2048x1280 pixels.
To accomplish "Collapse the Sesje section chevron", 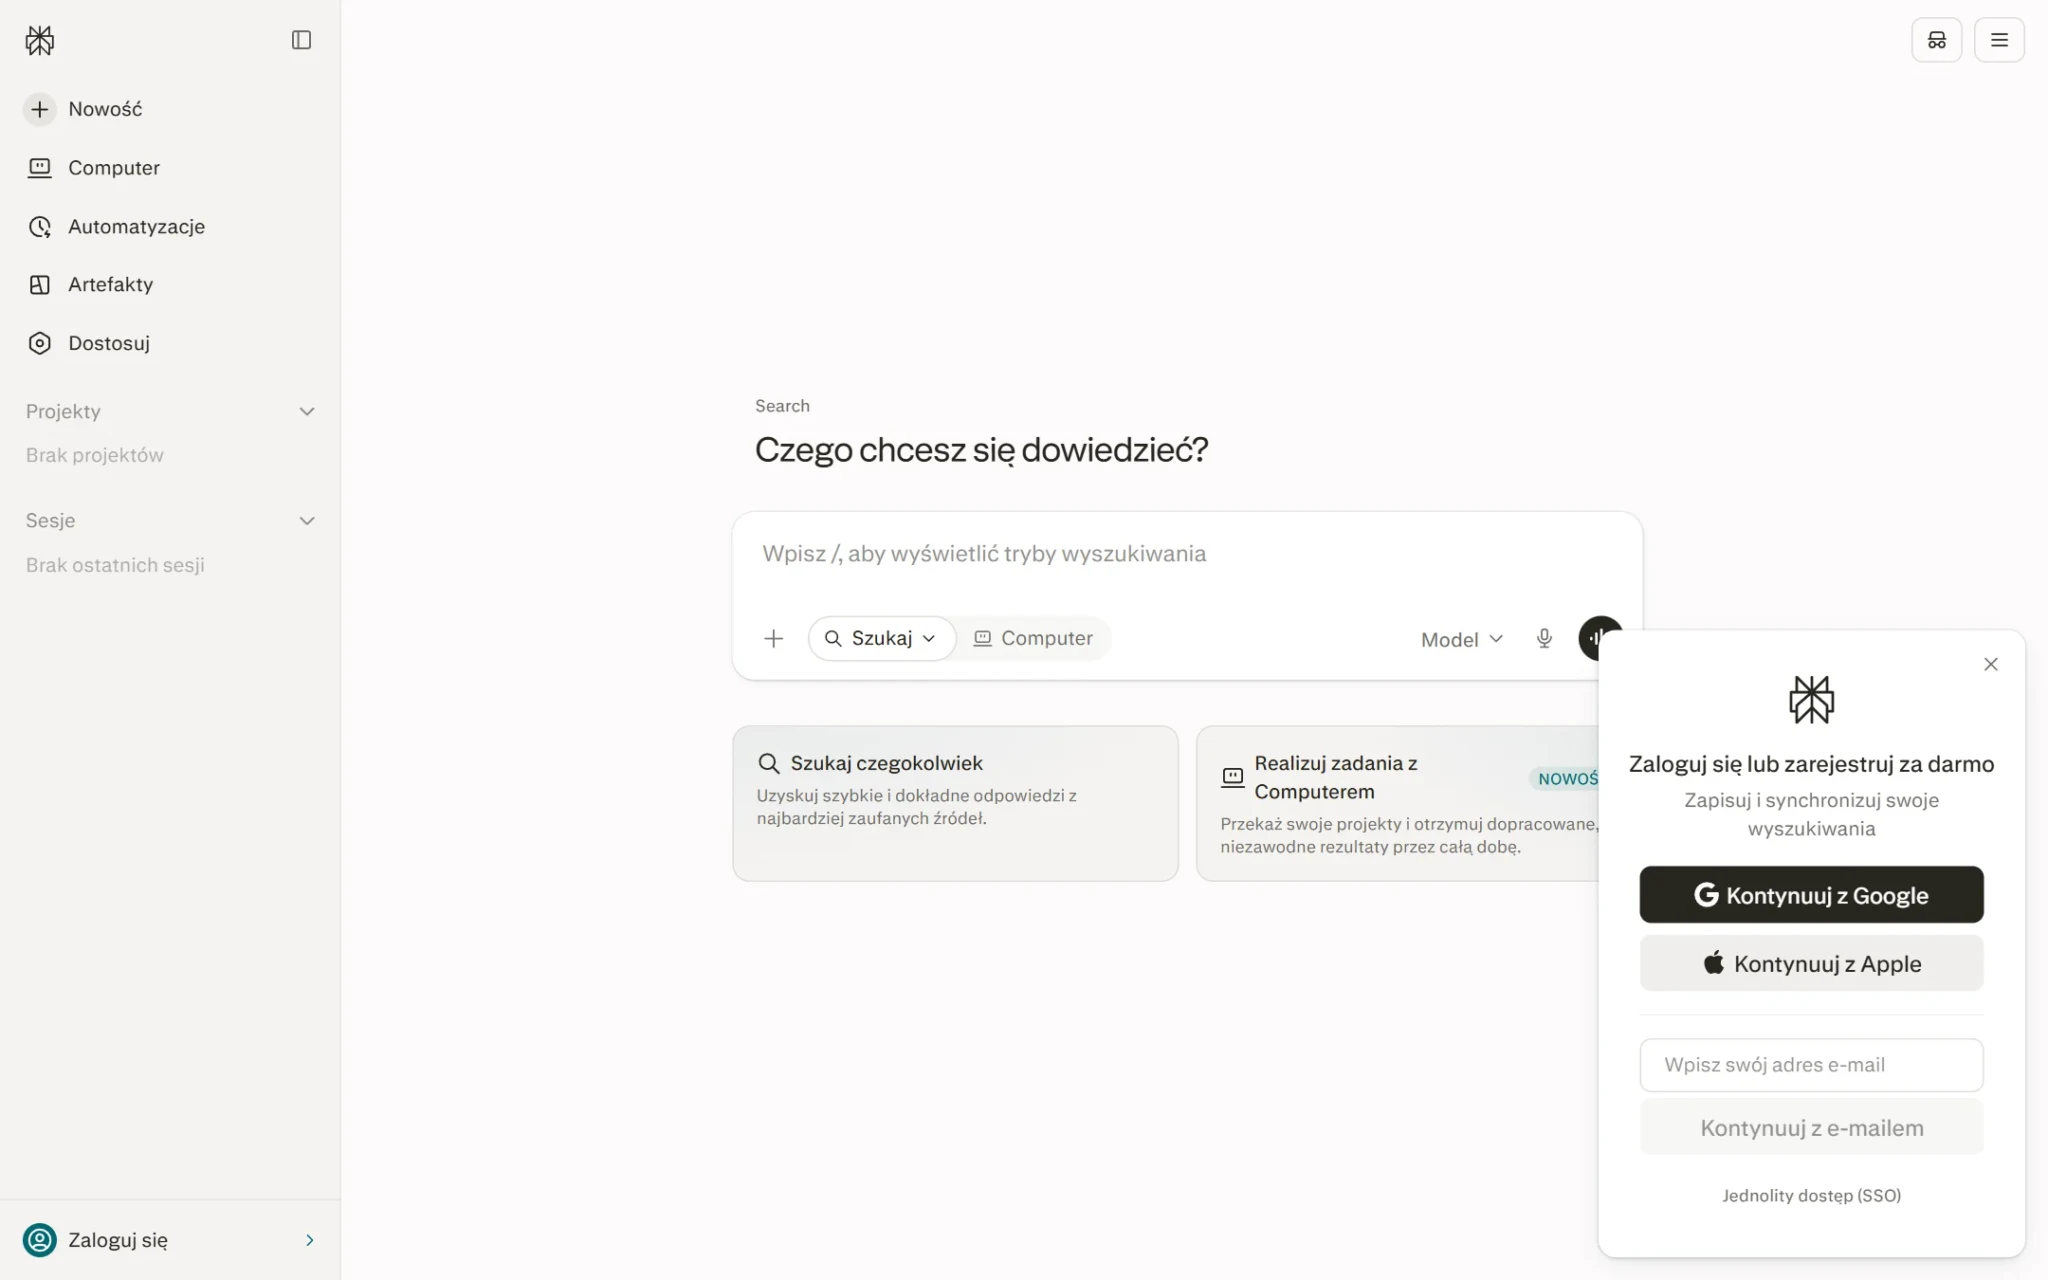I will tap(307, 520).
